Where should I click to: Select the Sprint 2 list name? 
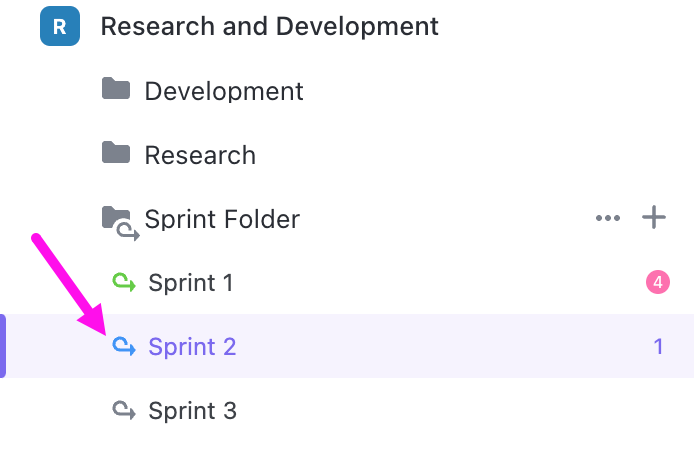192,347
